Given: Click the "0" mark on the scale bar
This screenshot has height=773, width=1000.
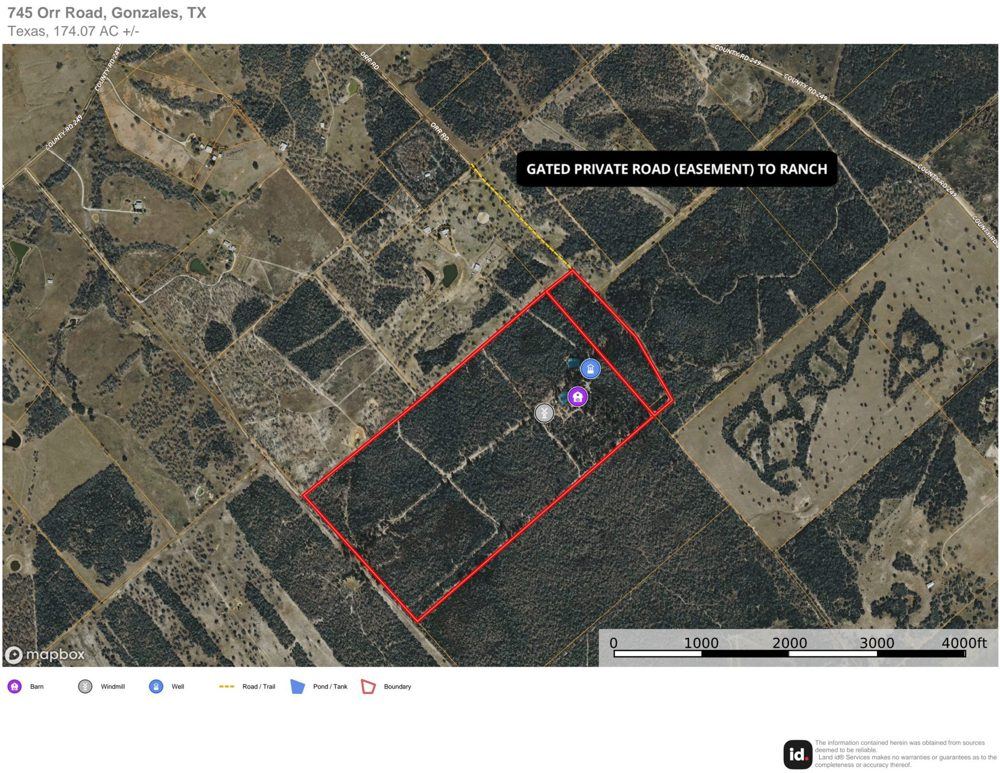Looking at the screenshot, I should [x=614, y=642].
